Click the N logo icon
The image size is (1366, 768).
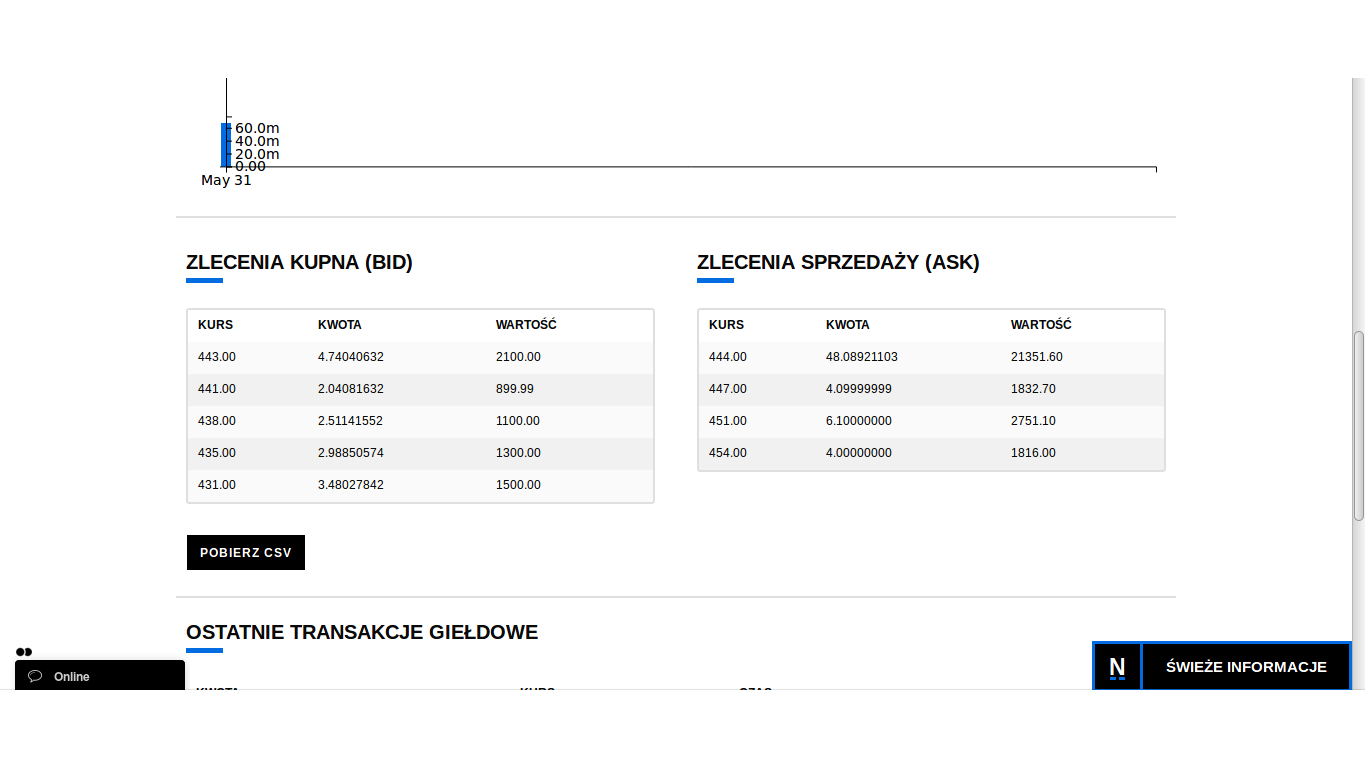1117,667
